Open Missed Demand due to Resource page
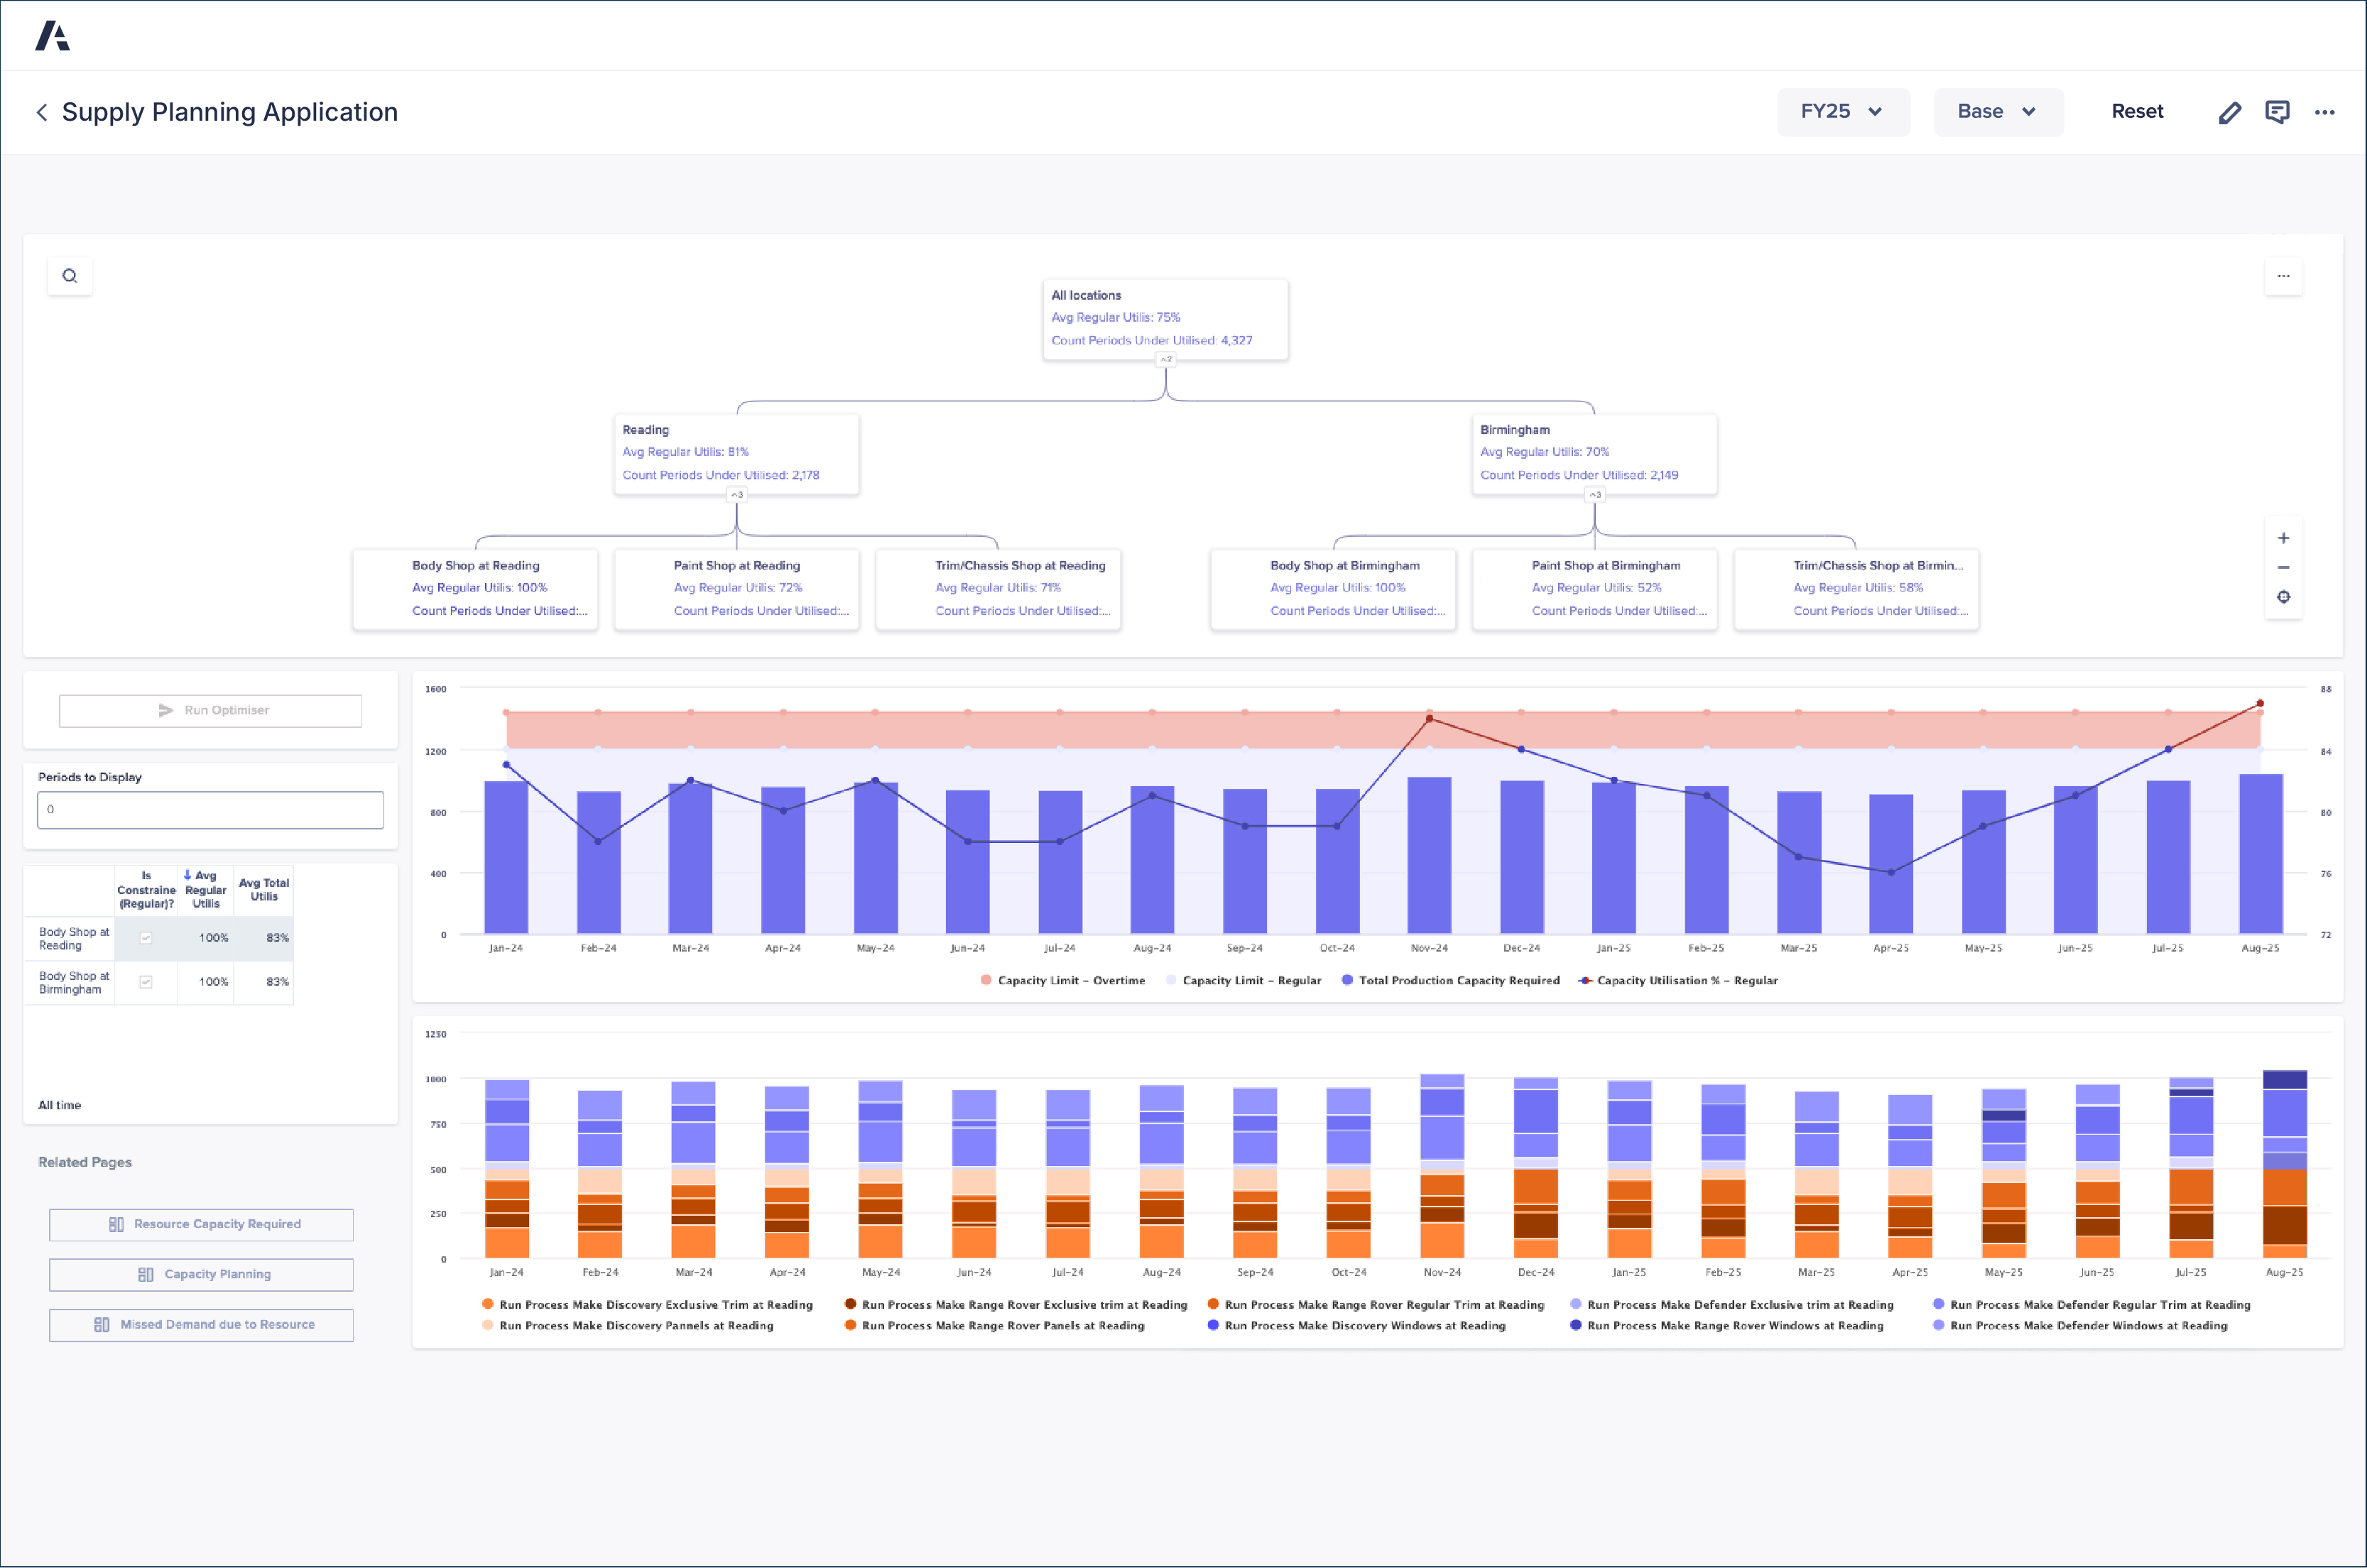Image resolution: width=2367 pixels, height=1568 pixels. 201,1324
